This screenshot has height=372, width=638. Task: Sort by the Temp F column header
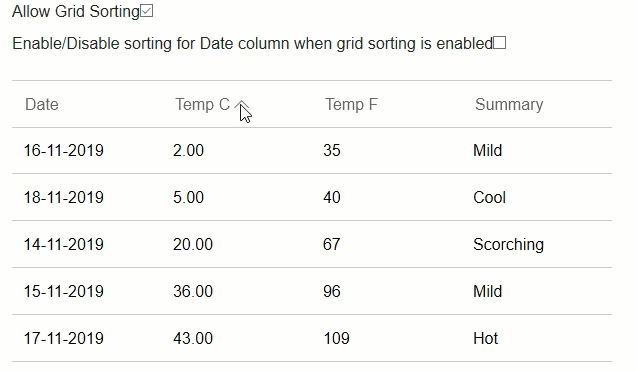point(352,105)
